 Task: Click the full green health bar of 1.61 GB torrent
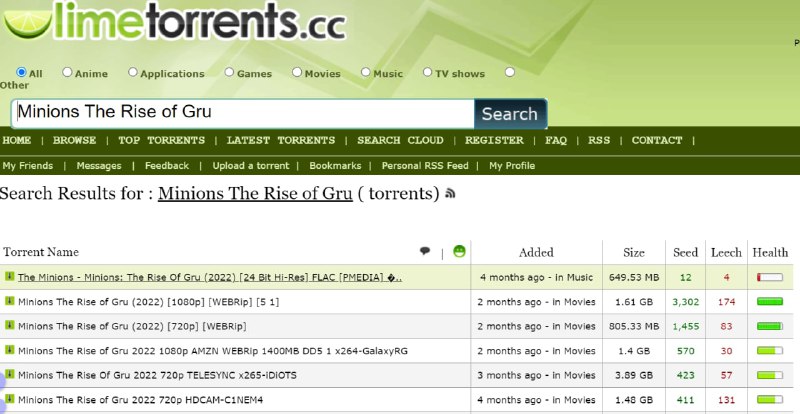click(770, 302)
